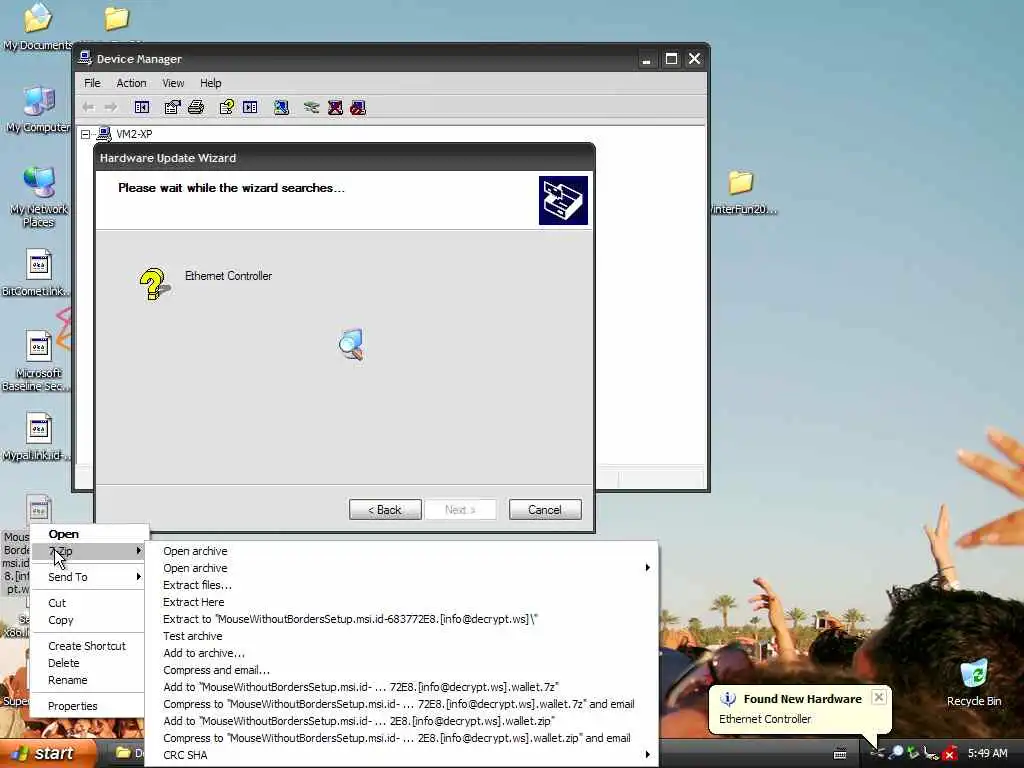
Task: Click the taskbar clock showing 5:49 AM
Action: tap(987, 754)
